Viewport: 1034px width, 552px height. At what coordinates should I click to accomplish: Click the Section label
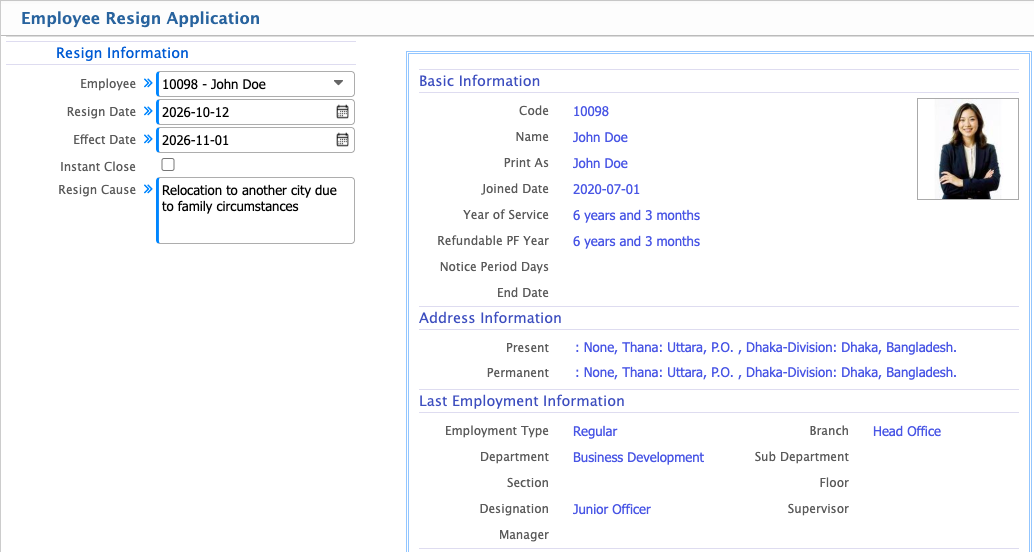pos(528,483)
